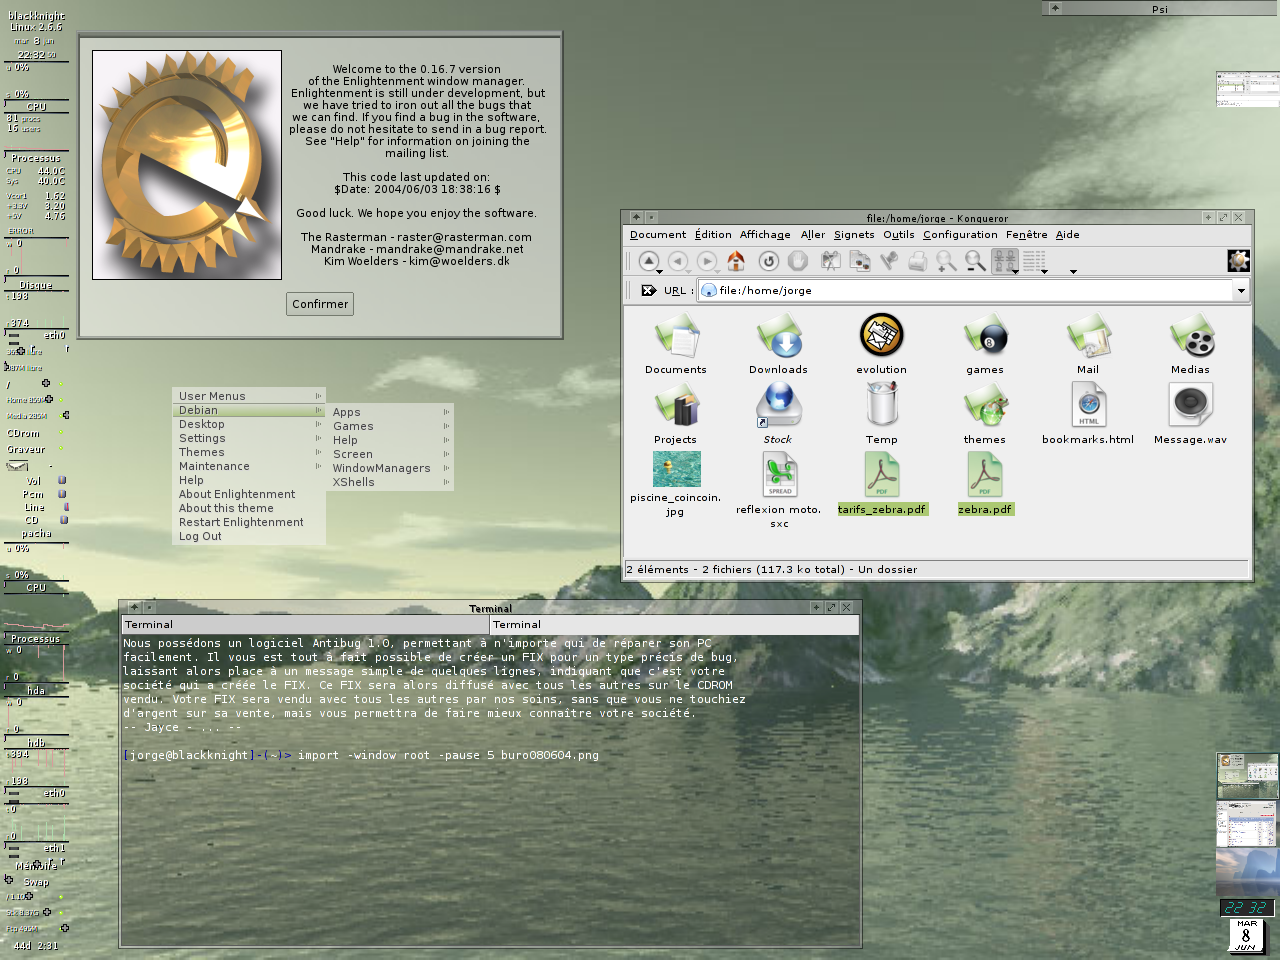Expand the Maintenance submenu

249,466
